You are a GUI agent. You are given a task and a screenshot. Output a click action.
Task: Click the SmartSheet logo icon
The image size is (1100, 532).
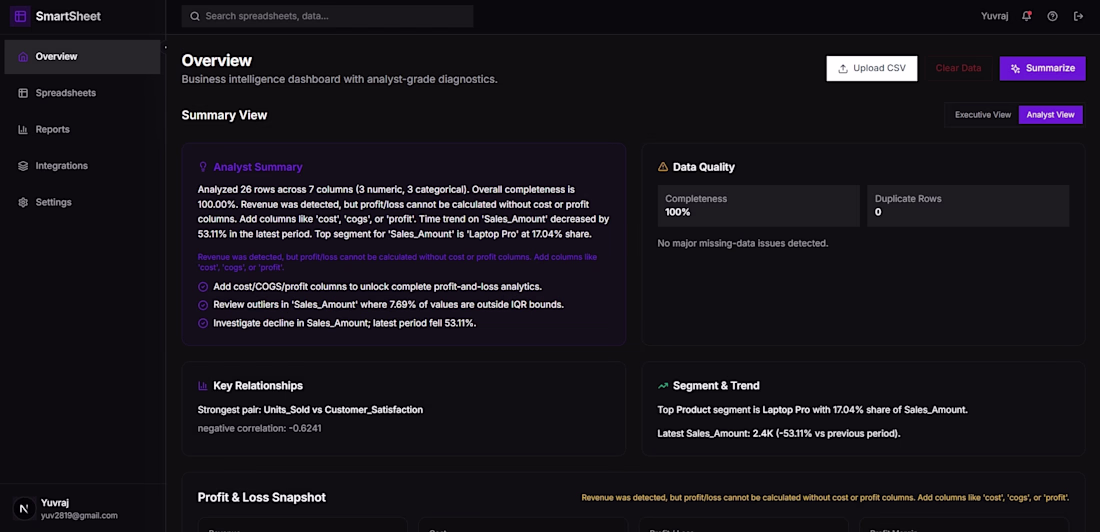(20, 16)
